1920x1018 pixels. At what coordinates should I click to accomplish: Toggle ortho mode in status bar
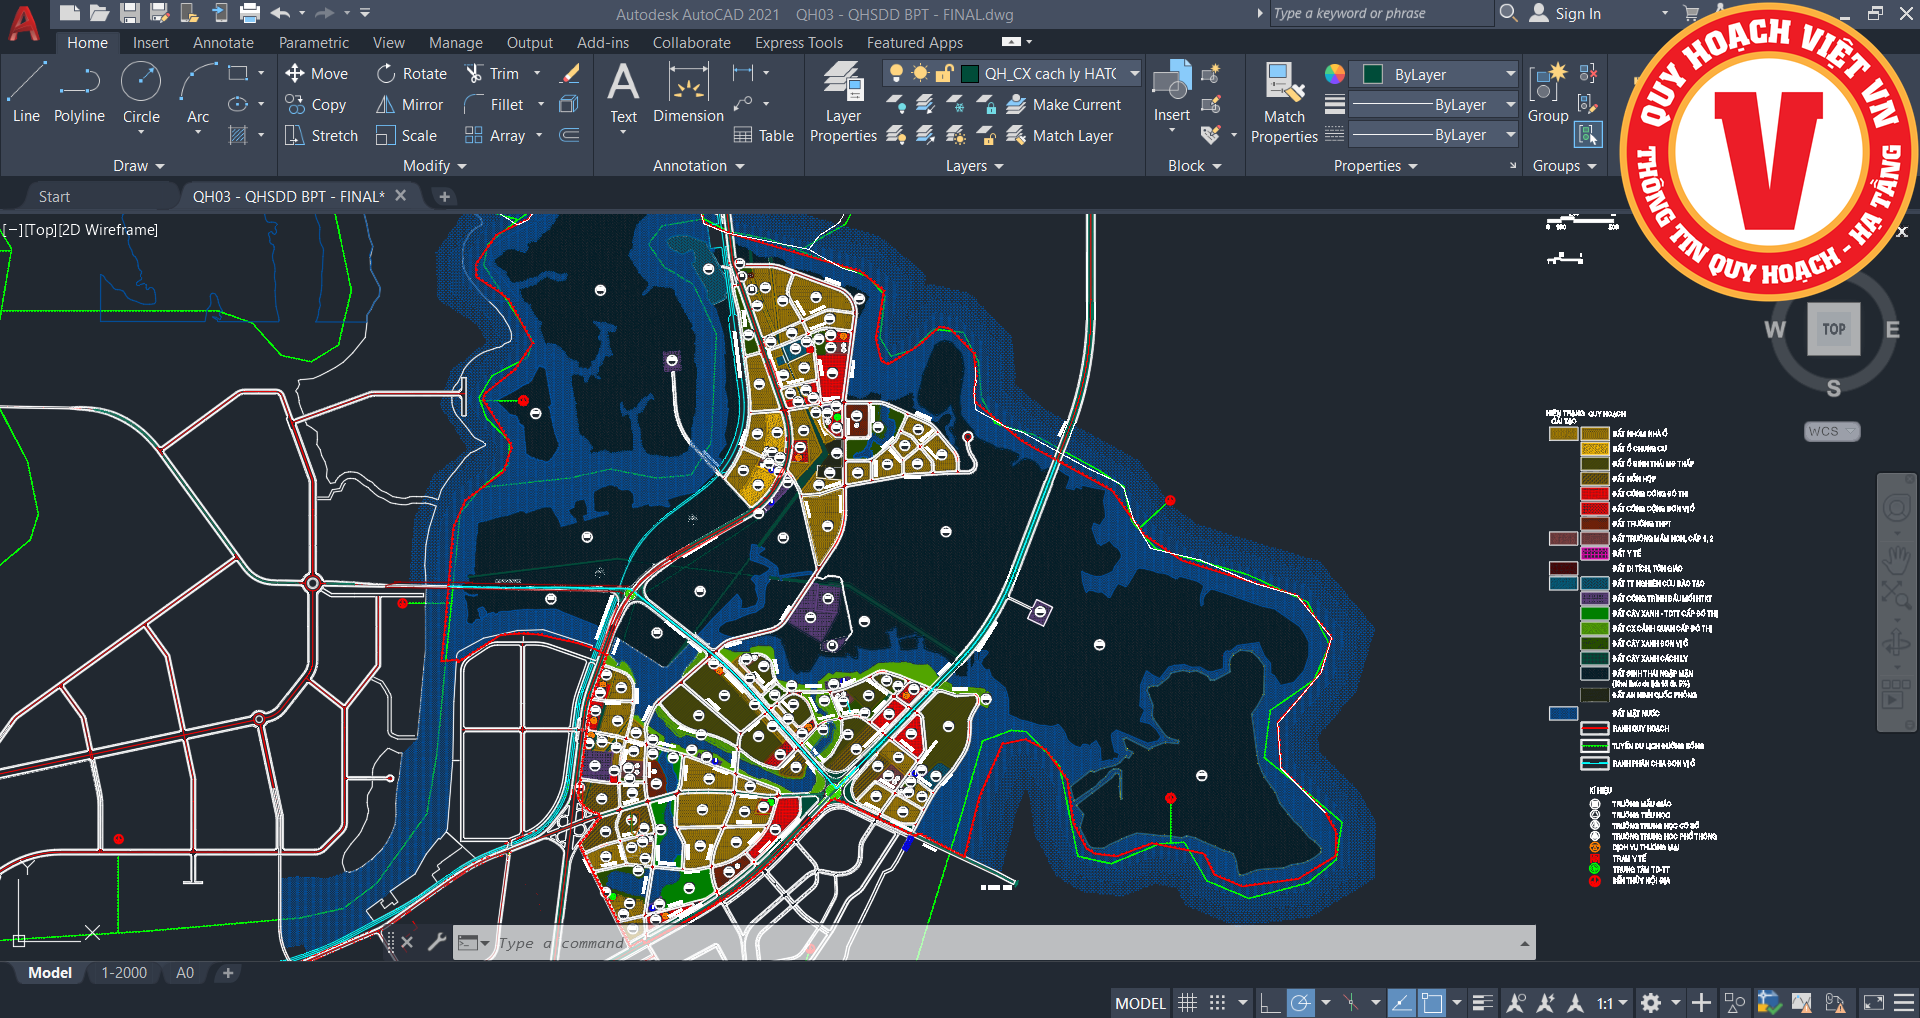[1269, 1003]
